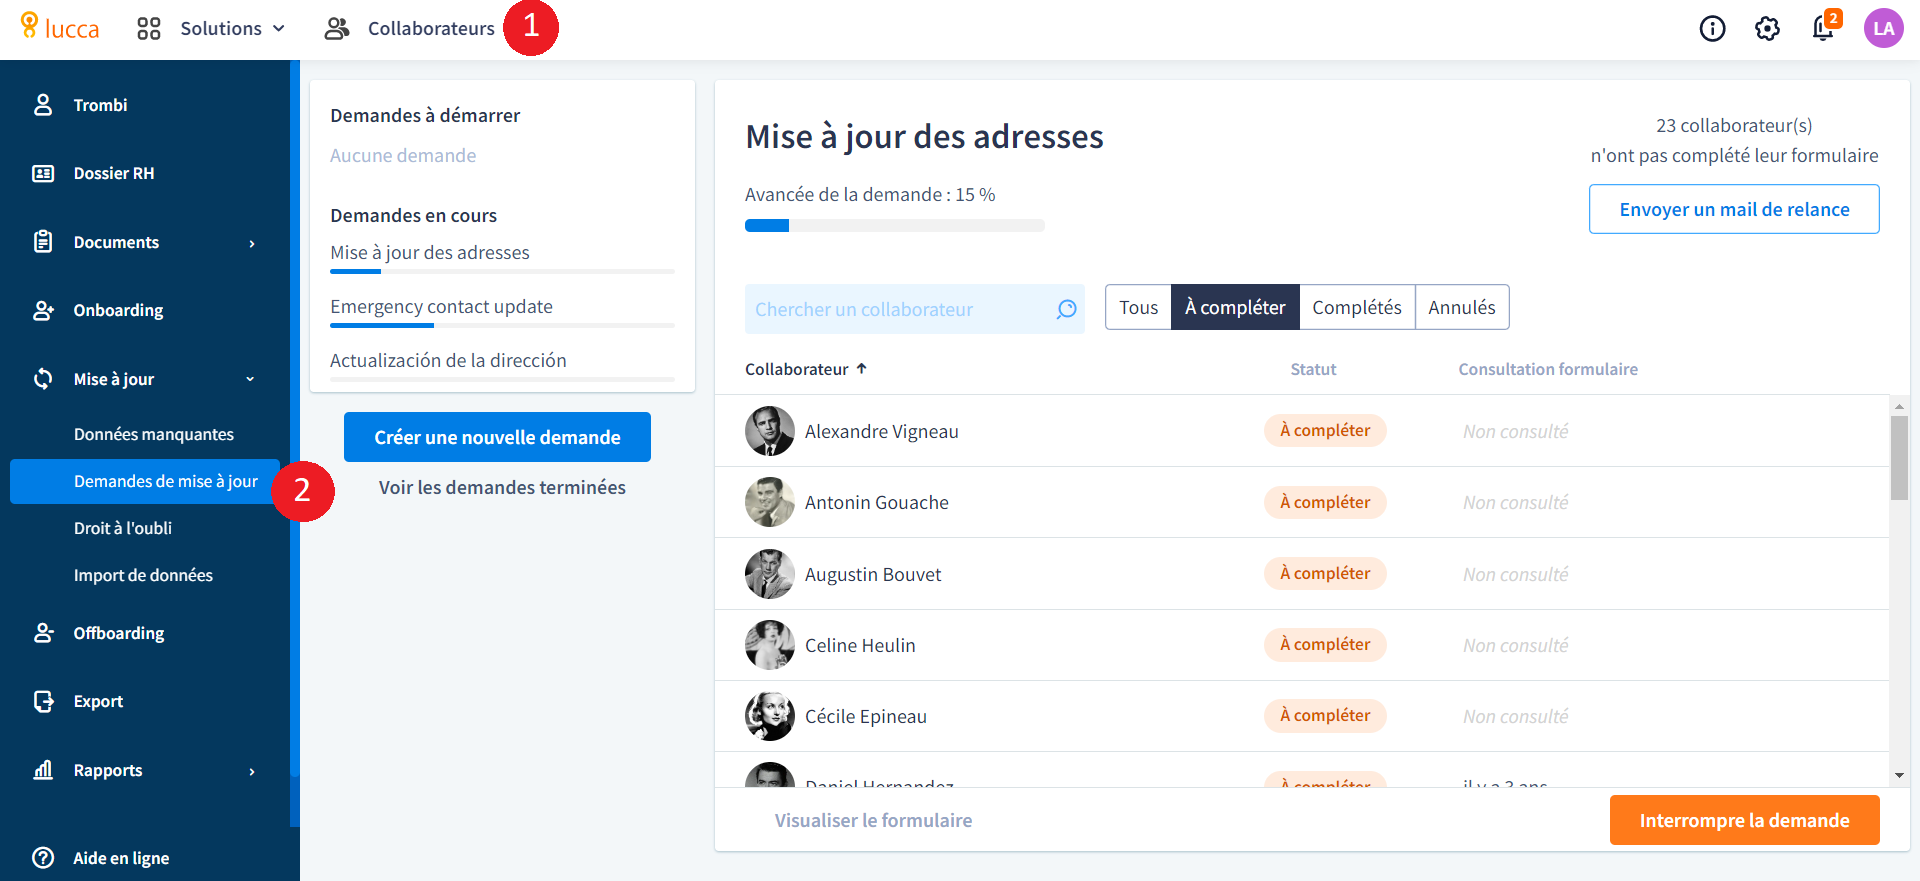Open Données manquantes in the sidebar
The image size is (1920, 881).
154,434
